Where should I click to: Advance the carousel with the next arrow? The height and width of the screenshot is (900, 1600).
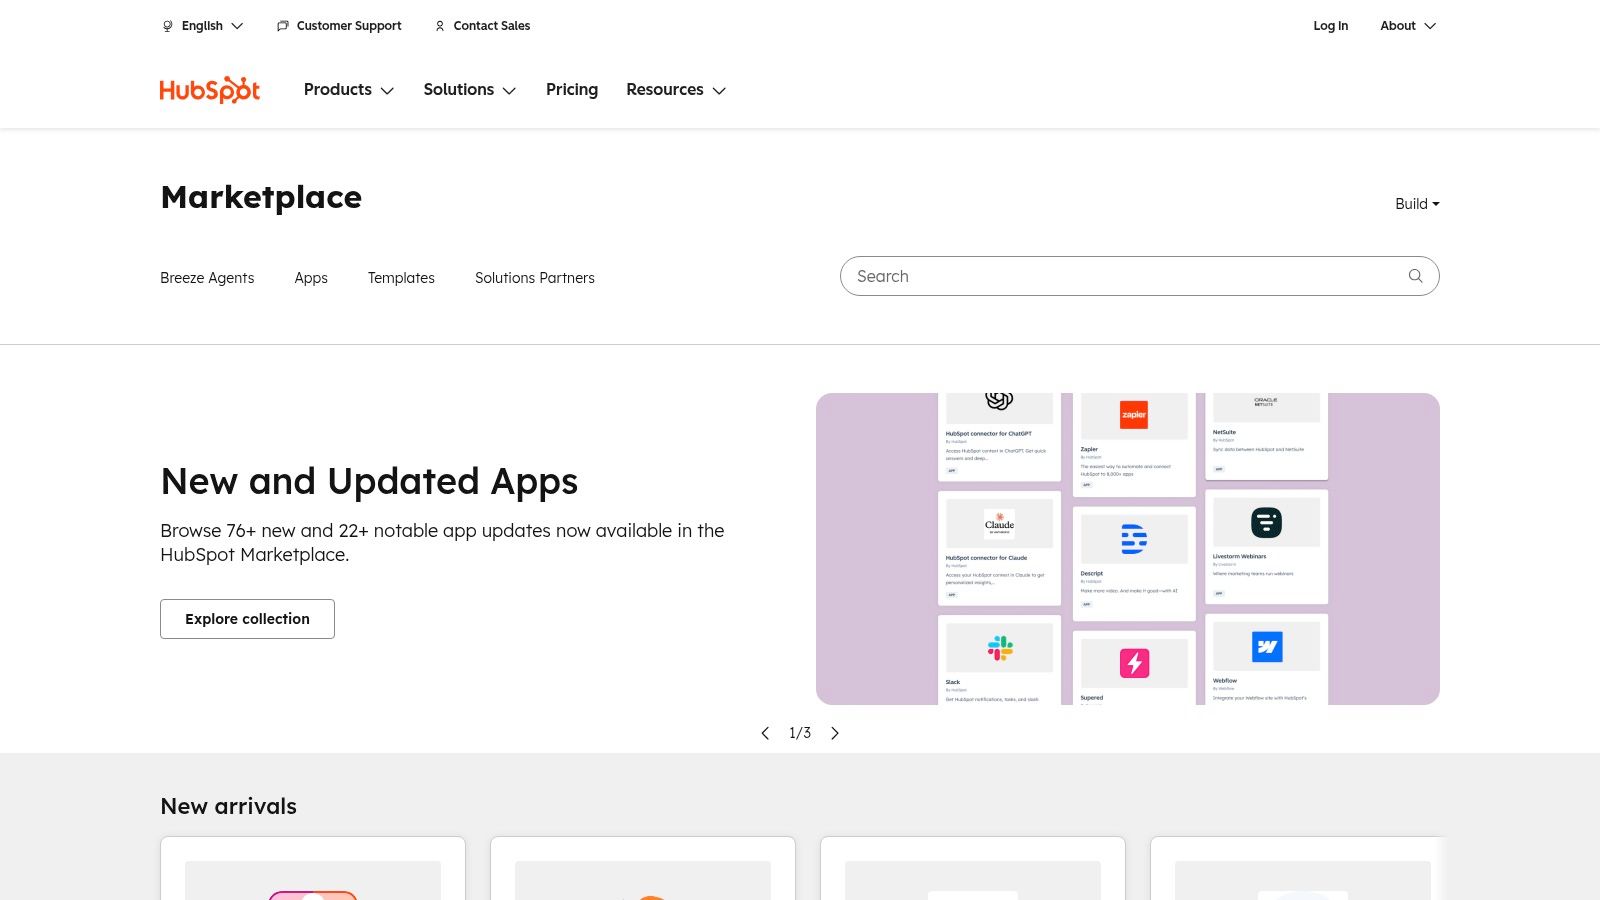coord(835,733)
